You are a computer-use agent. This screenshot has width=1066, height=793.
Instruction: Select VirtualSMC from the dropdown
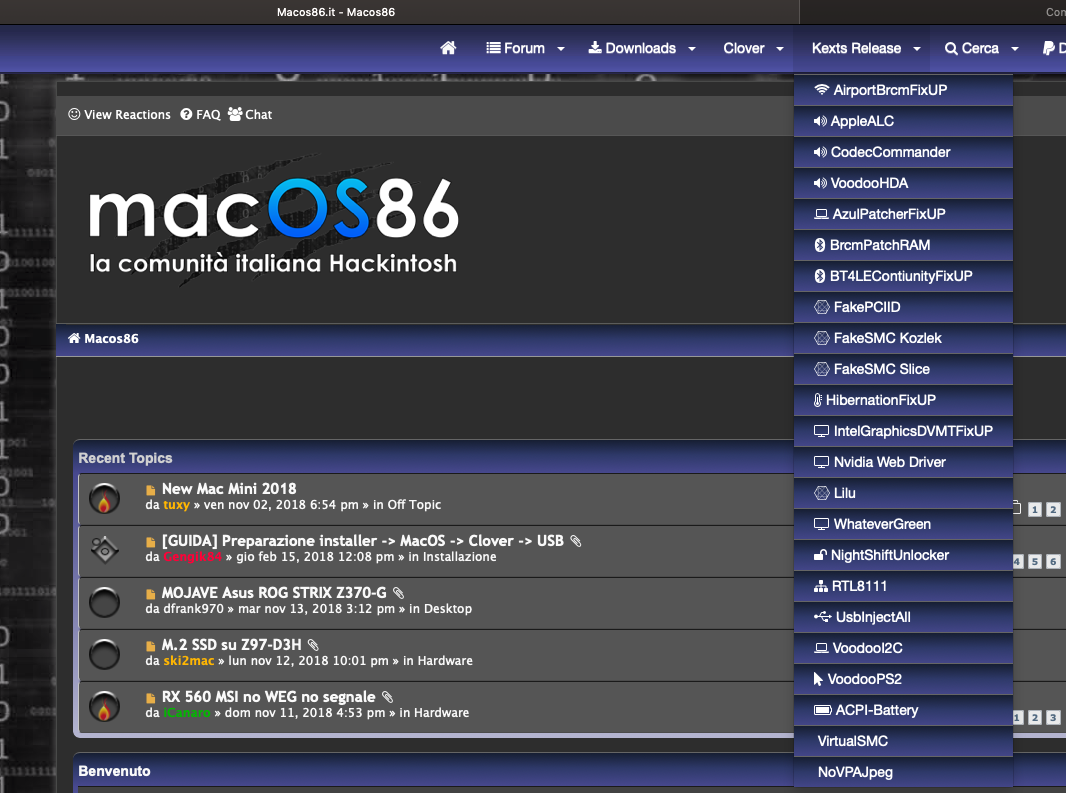[x=903, y=741]
